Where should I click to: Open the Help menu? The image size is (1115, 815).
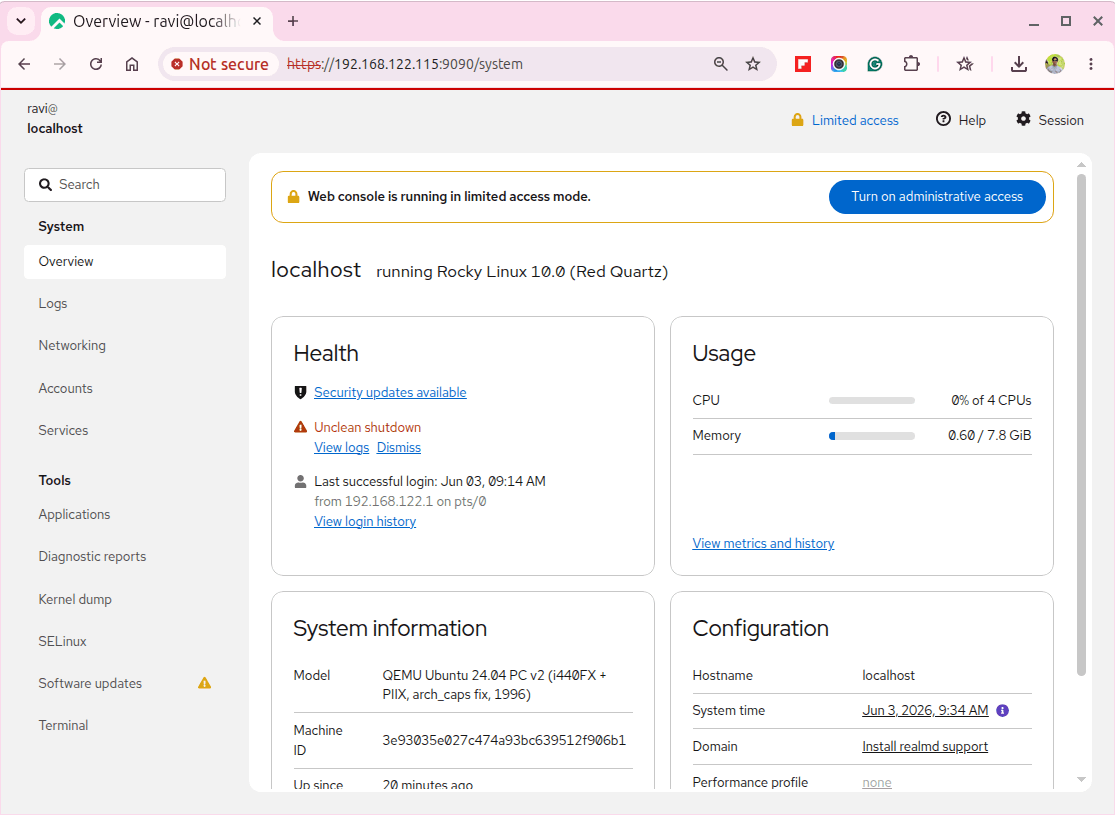[961, 120]
